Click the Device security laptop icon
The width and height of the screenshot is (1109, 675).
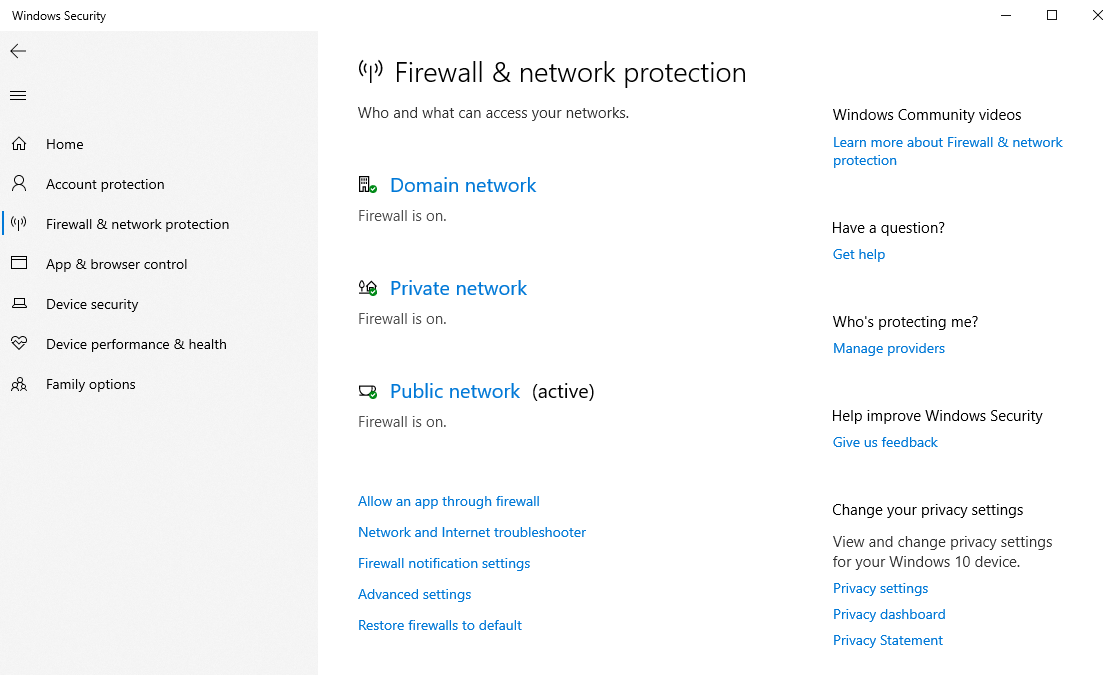coord(19,304)
